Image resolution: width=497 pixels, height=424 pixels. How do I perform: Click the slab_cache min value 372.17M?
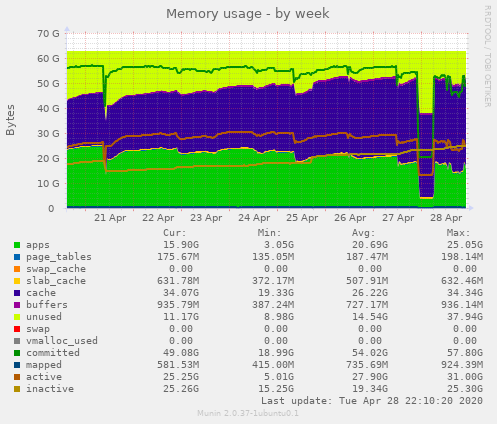[x=273, y=281]
